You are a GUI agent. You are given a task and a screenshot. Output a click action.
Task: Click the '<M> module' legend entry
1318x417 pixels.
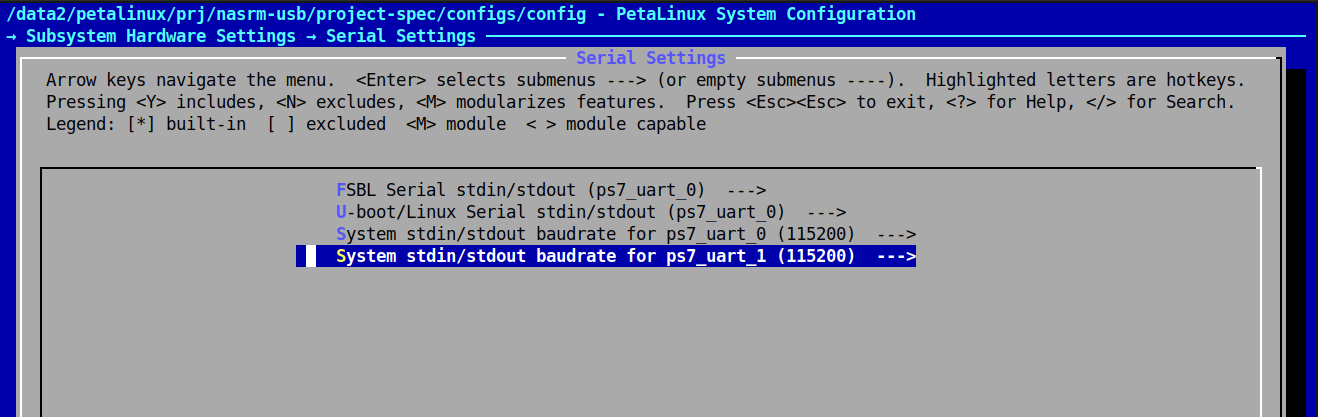[456, 124]
